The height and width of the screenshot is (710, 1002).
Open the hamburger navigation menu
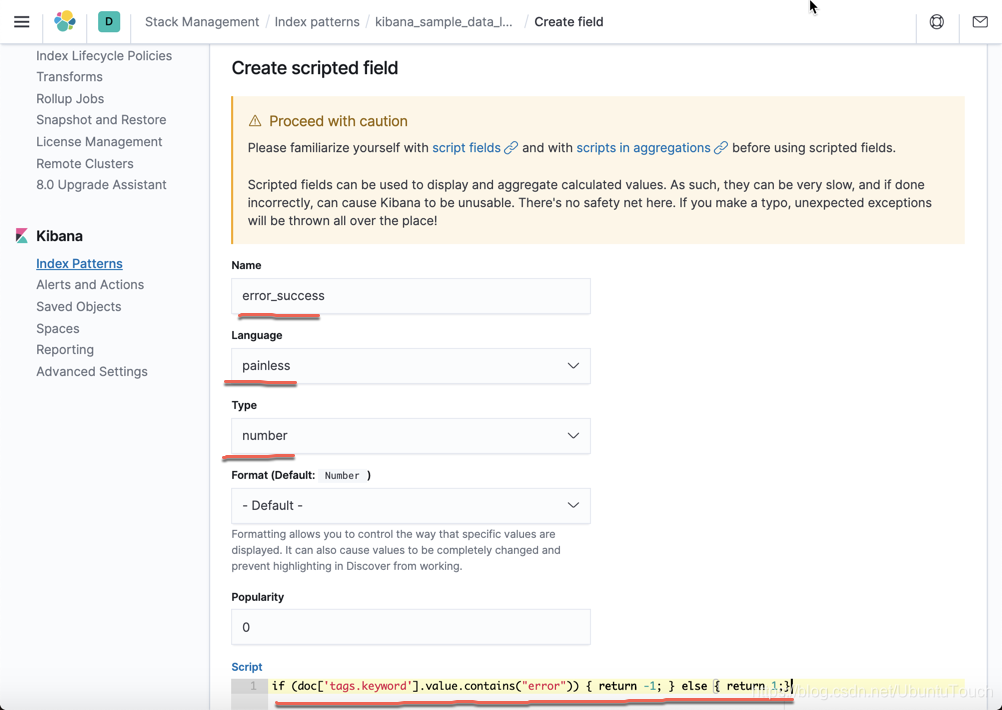coord(22,22)
